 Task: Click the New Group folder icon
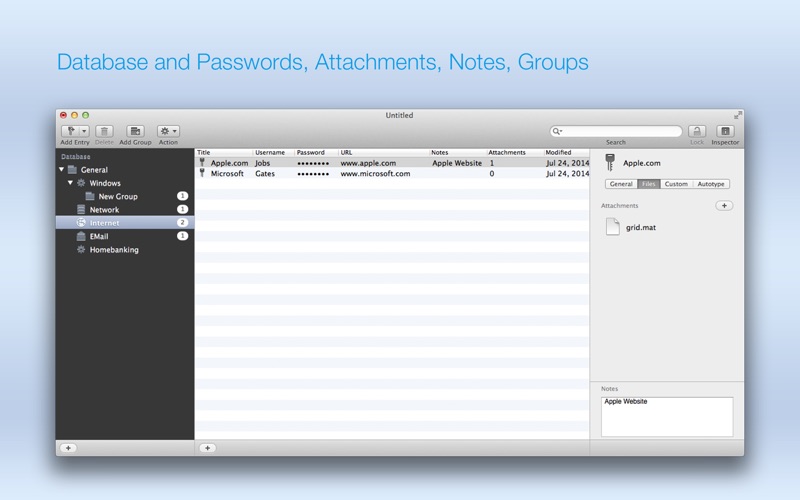(x=90, y=196)
